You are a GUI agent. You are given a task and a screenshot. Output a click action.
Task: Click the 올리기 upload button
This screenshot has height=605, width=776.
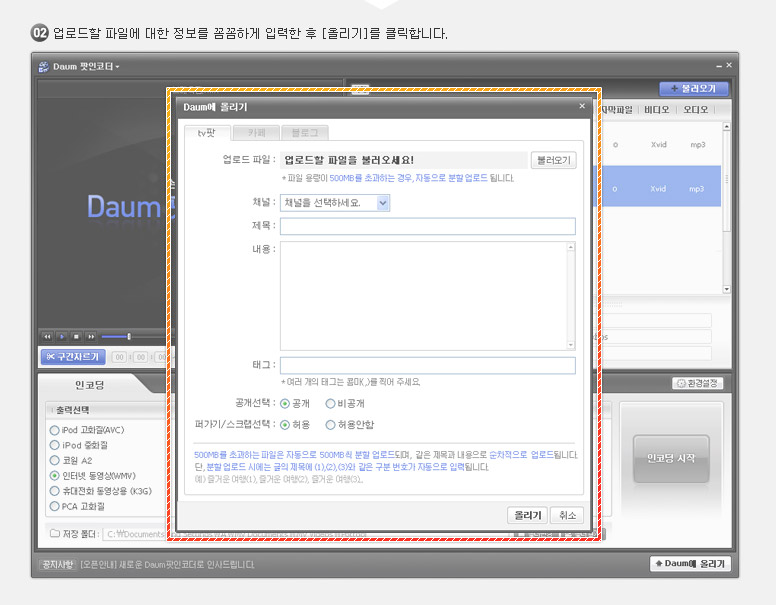[x=528, y=515]
